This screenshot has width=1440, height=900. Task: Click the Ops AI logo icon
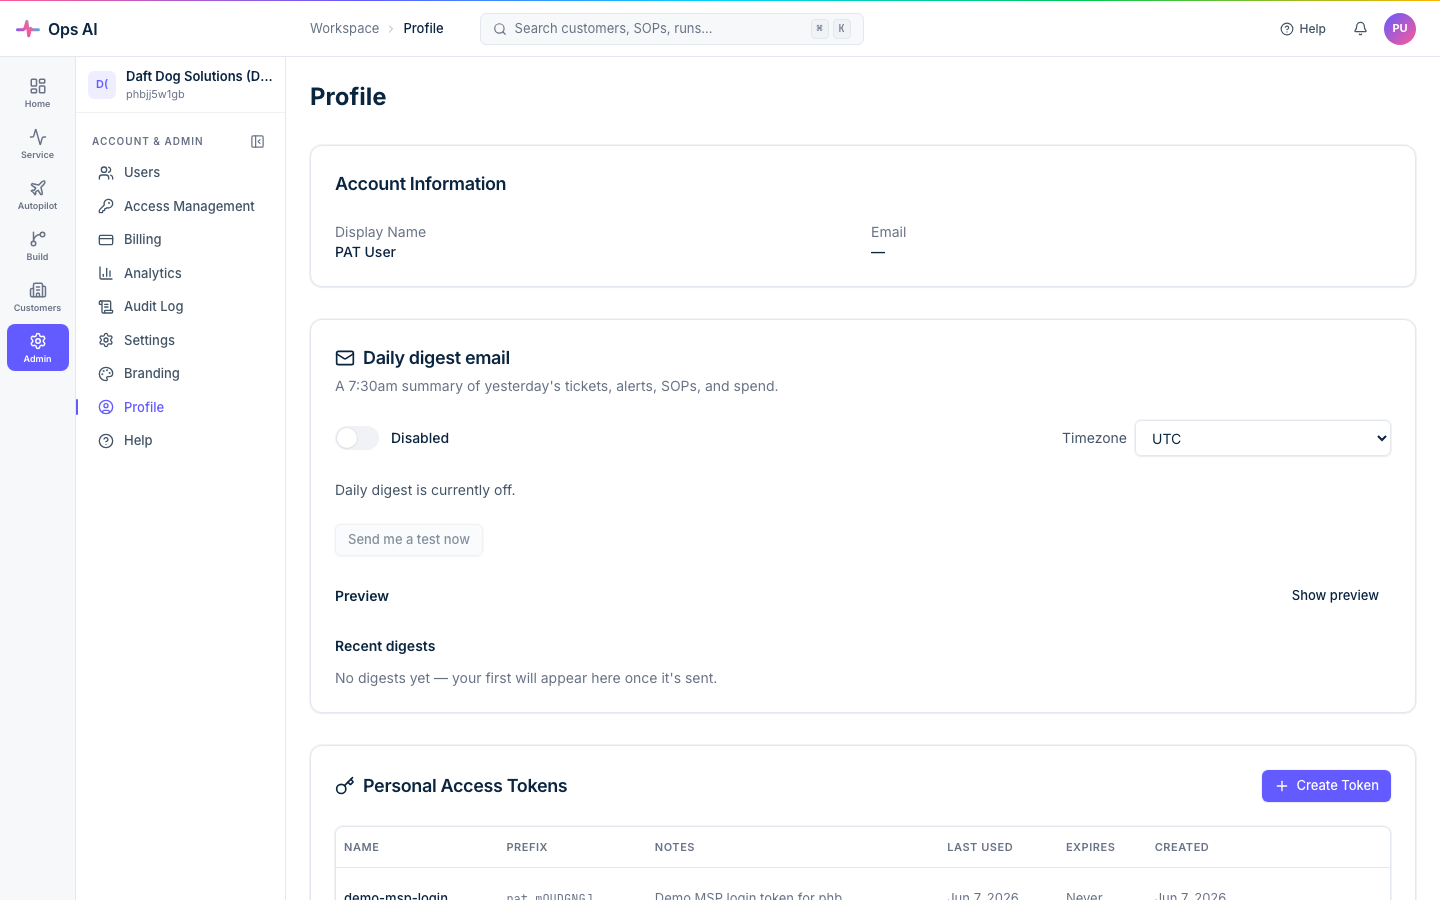tap(28, 29)
